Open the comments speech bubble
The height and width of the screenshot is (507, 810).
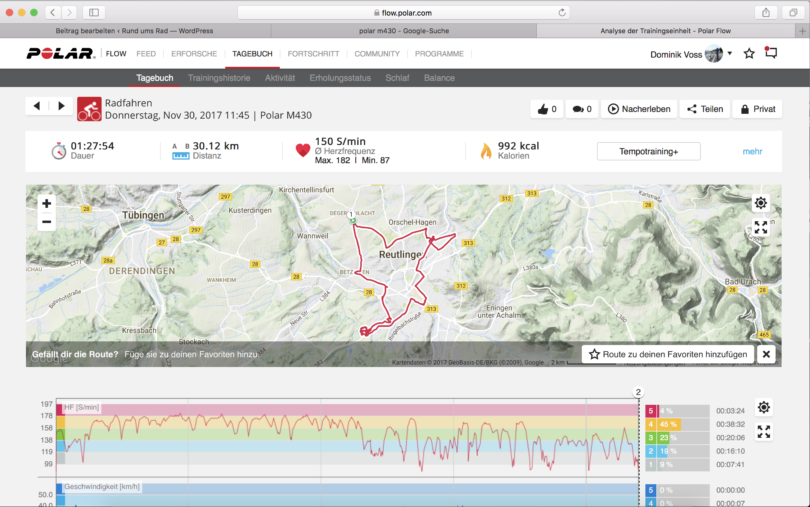pos(581,109)
